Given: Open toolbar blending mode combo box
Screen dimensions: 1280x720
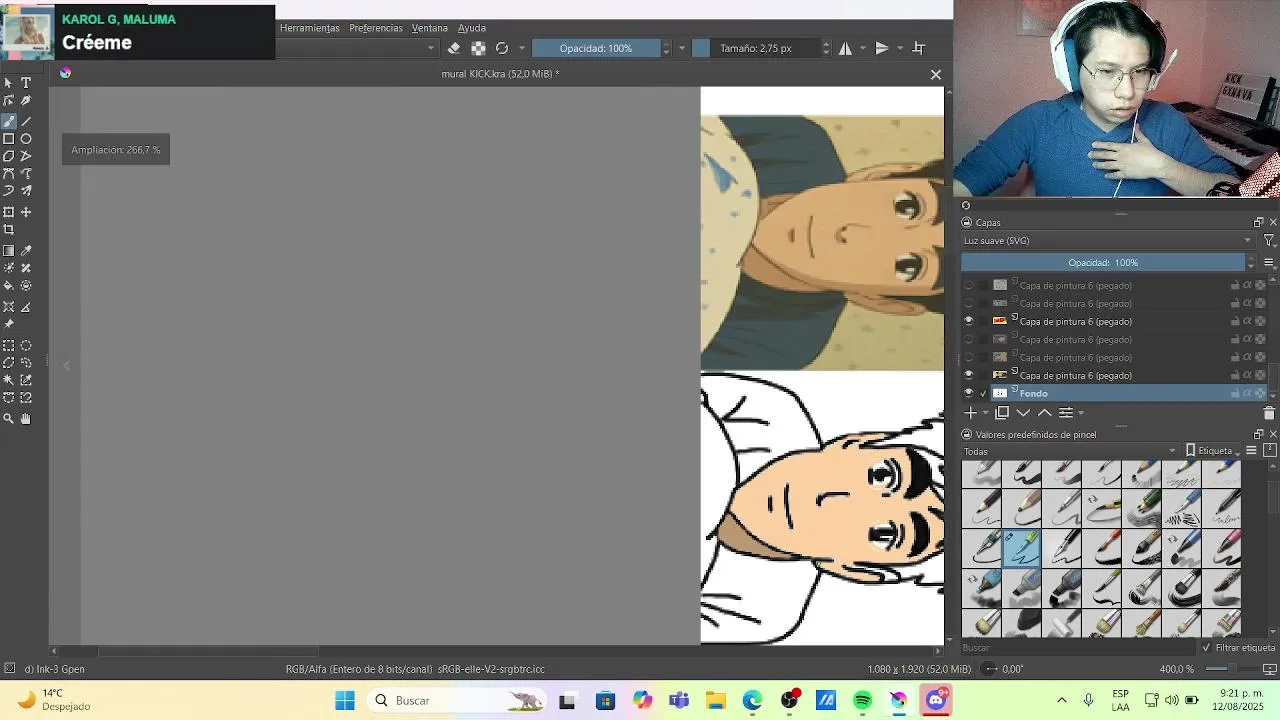Looking at the screenshot, I should (x=358, y=48).
